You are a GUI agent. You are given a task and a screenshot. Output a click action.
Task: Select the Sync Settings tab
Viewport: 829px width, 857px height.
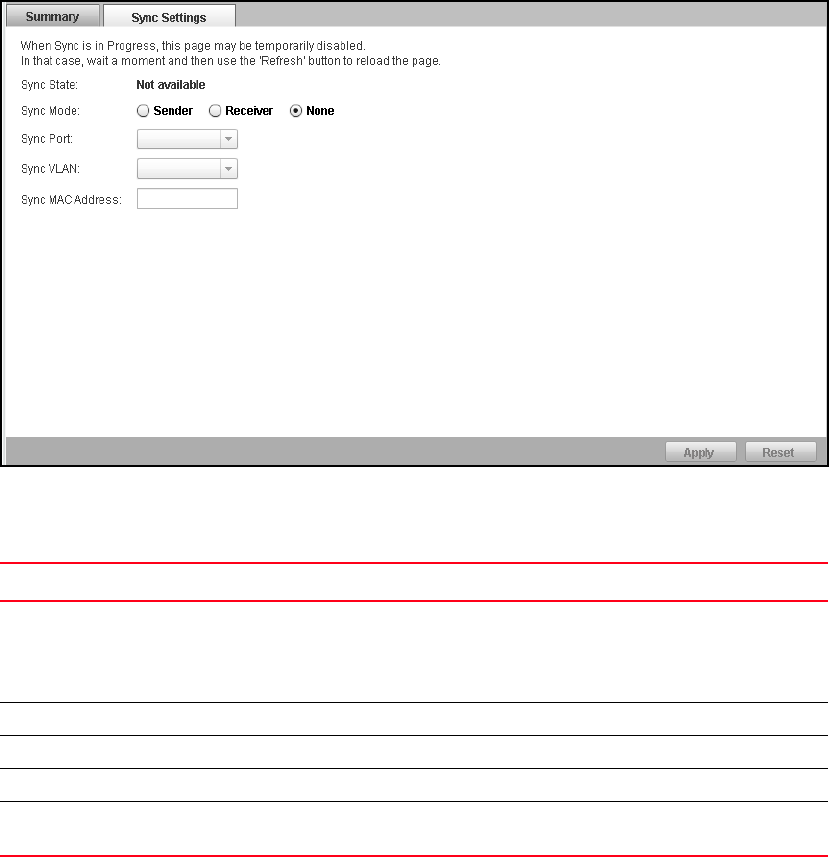tap(169, 16)
